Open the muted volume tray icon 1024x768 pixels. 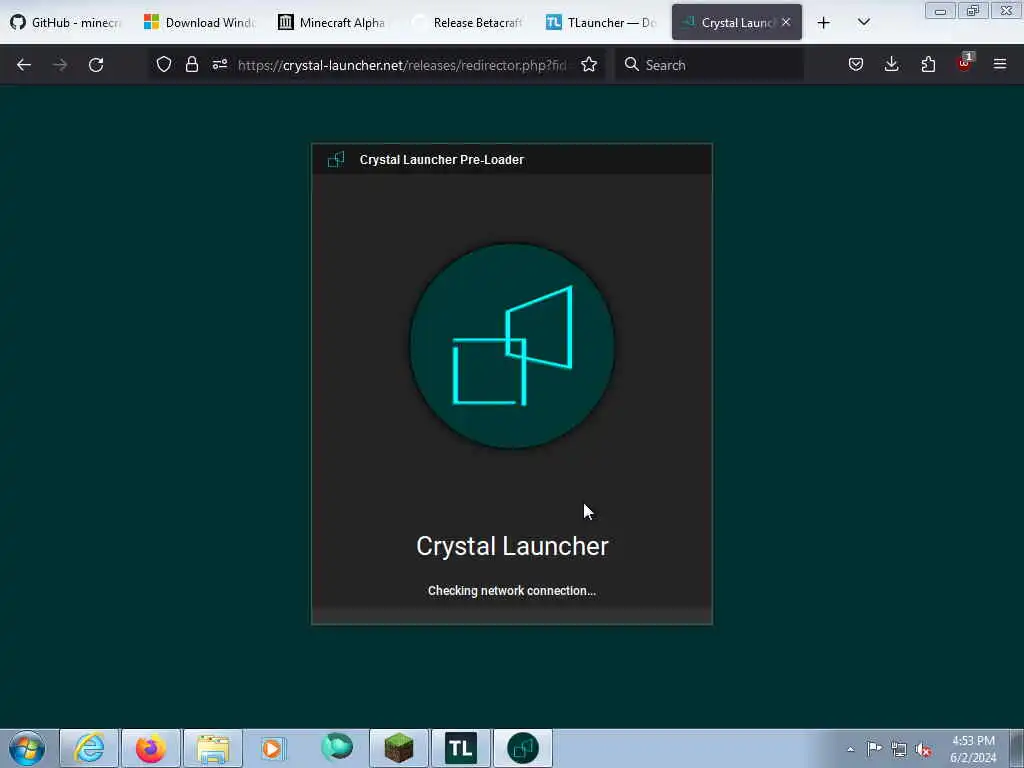point(923,749)
